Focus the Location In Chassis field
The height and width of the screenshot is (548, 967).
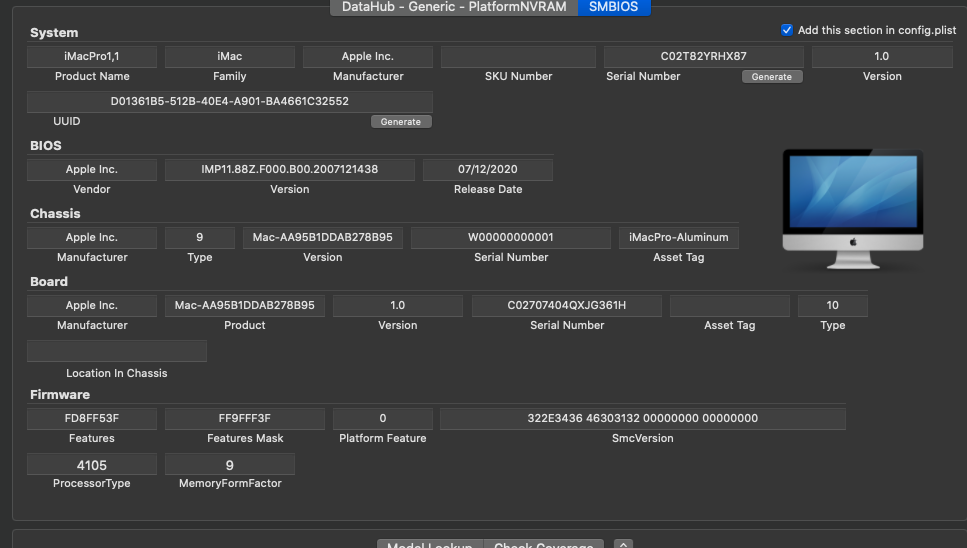117,351
